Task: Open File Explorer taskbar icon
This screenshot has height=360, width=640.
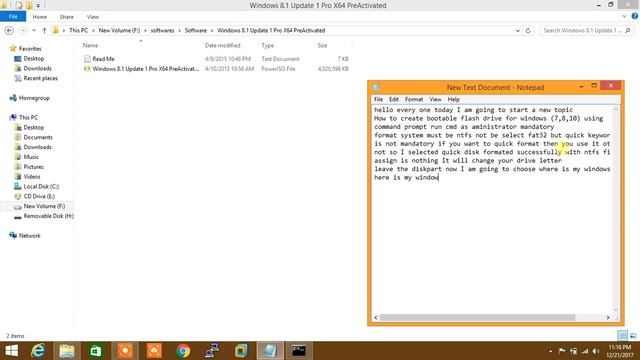Action: pyautogui.click(x=67, y=351)
